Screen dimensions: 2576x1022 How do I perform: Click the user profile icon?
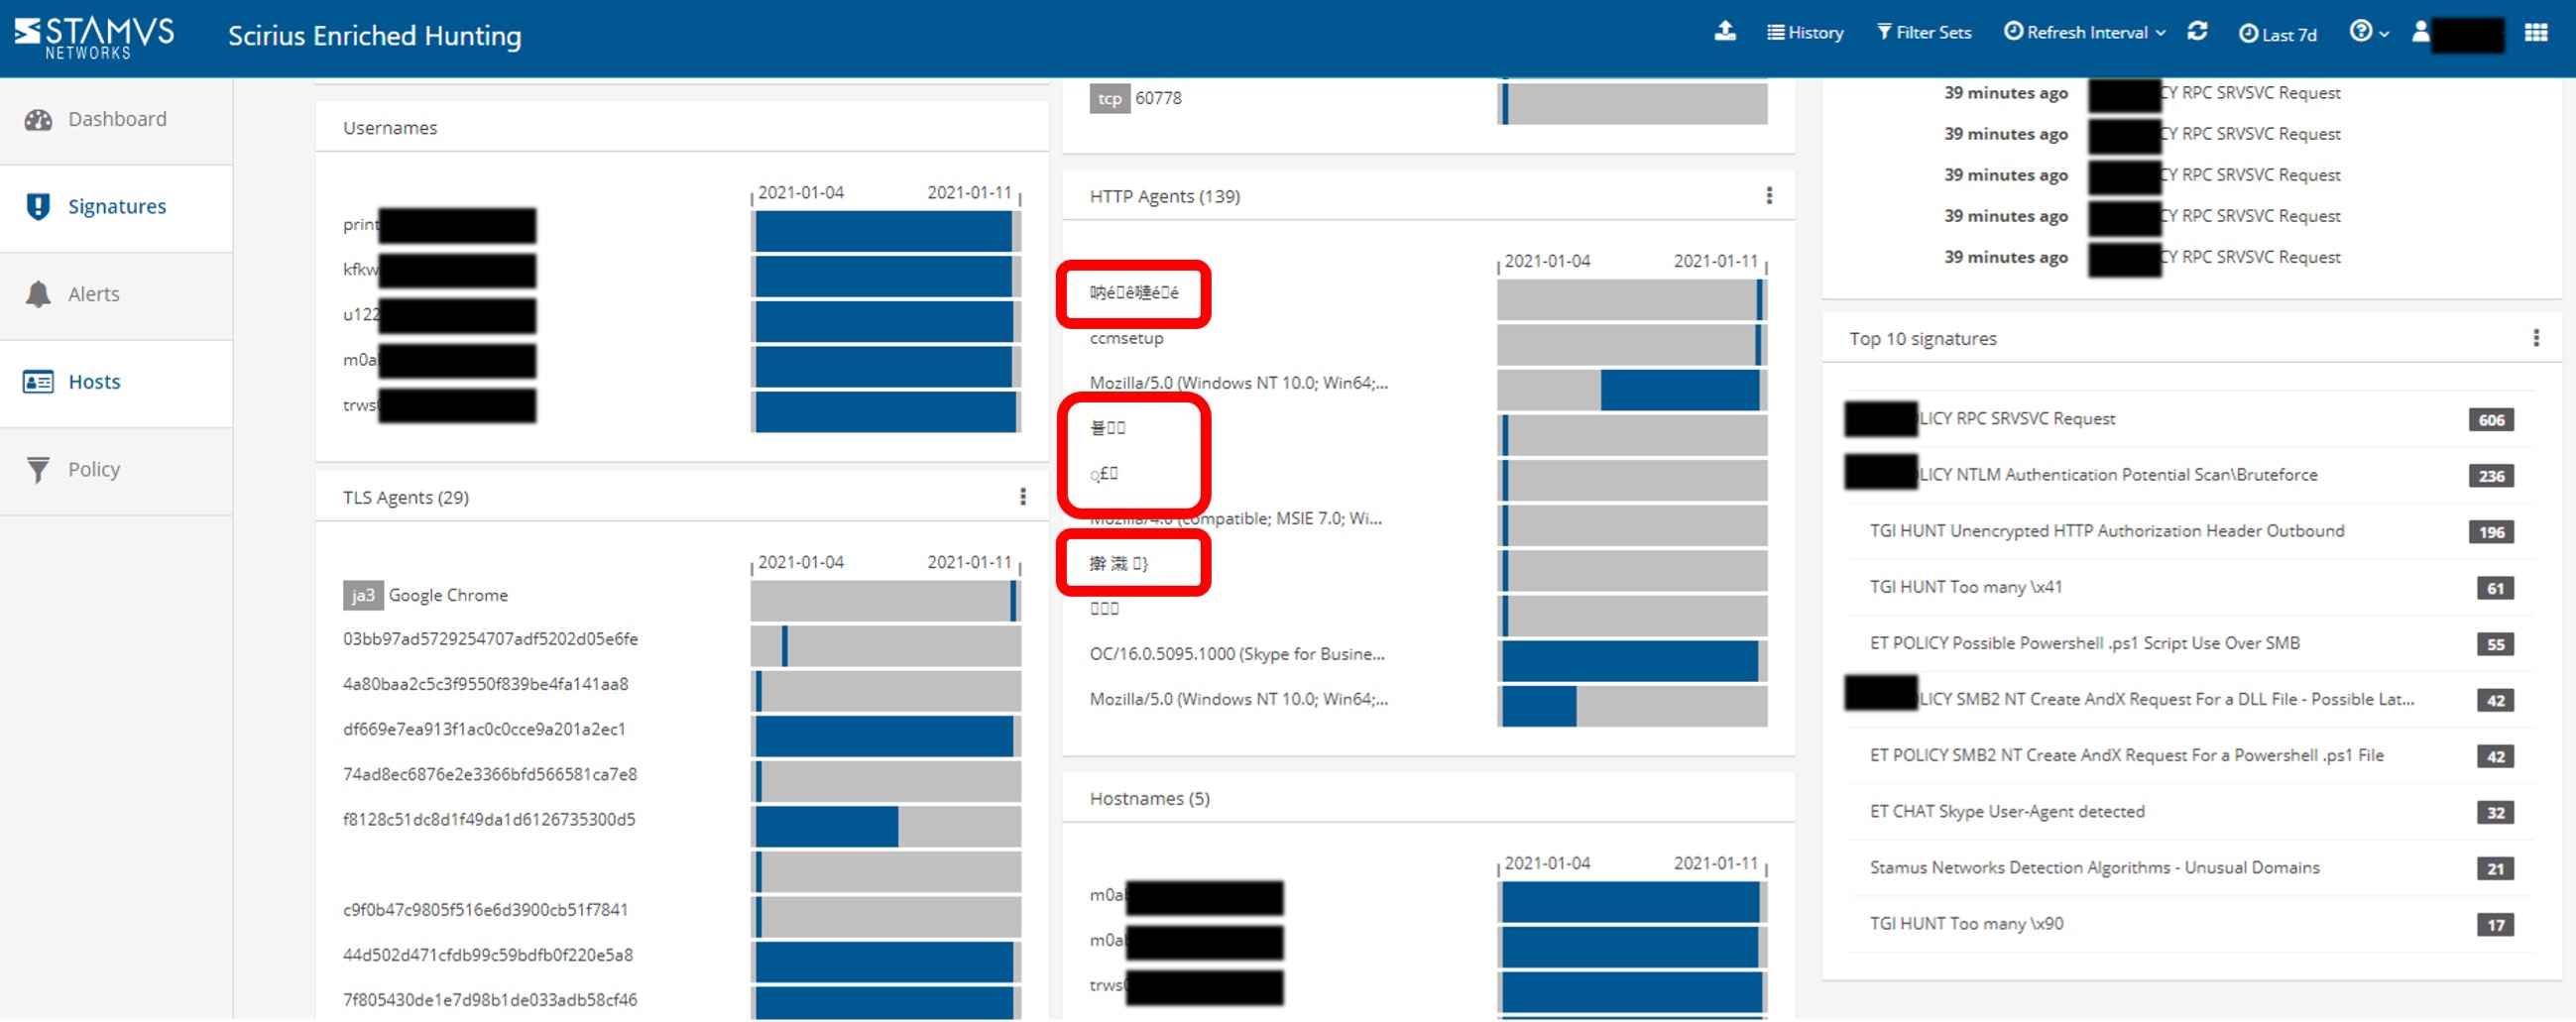(2421, 31)
